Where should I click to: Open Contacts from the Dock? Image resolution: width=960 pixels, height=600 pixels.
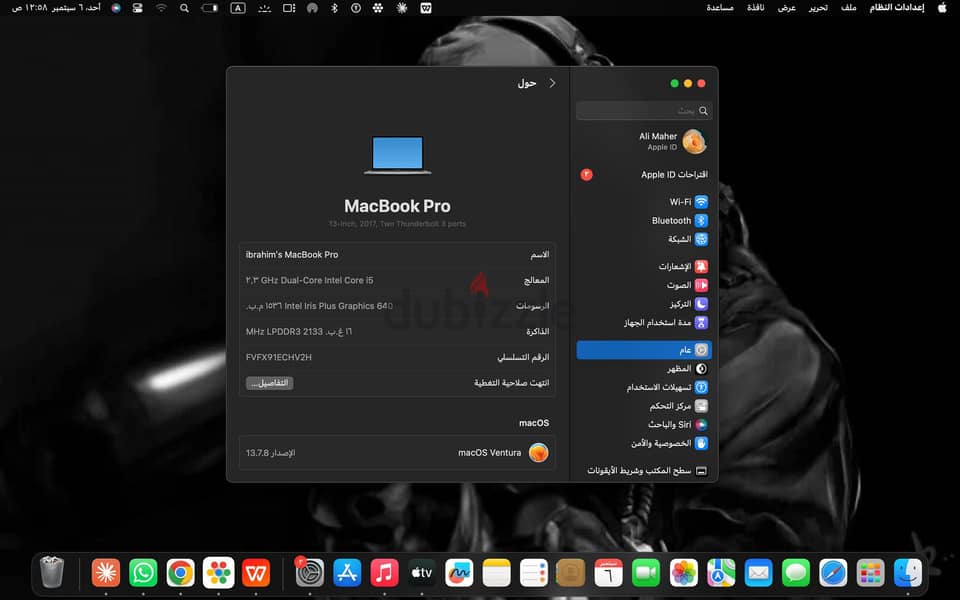[x=571, y=574]
